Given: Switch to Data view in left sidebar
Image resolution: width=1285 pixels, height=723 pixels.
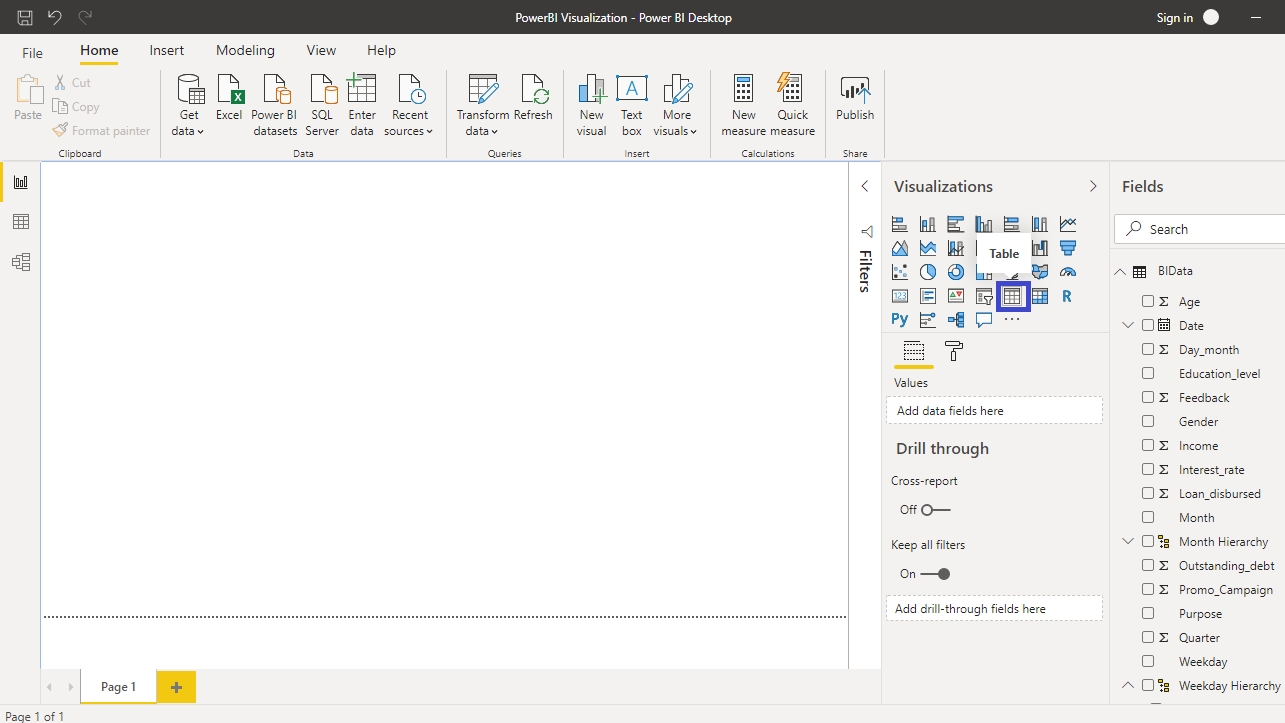Looking at the screenshot, I should click(20, 222).
